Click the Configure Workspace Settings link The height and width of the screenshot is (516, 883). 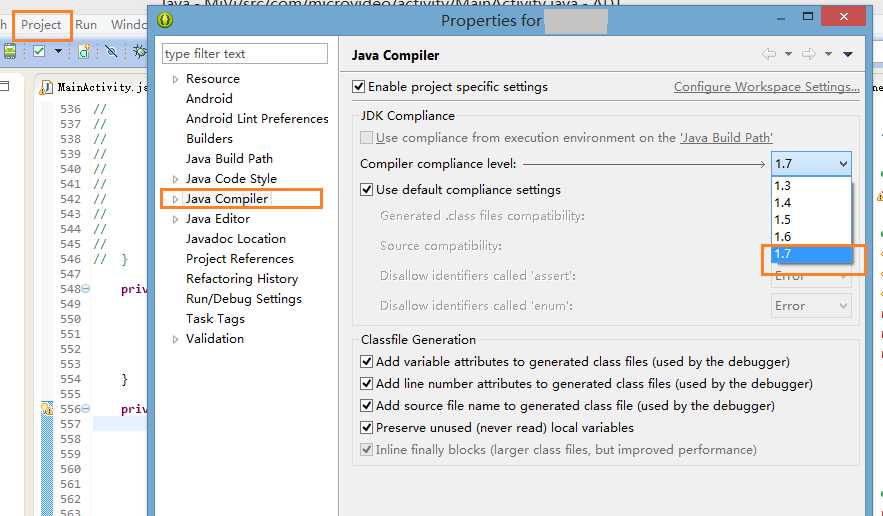pyautogui.click(x=766, y=87)
